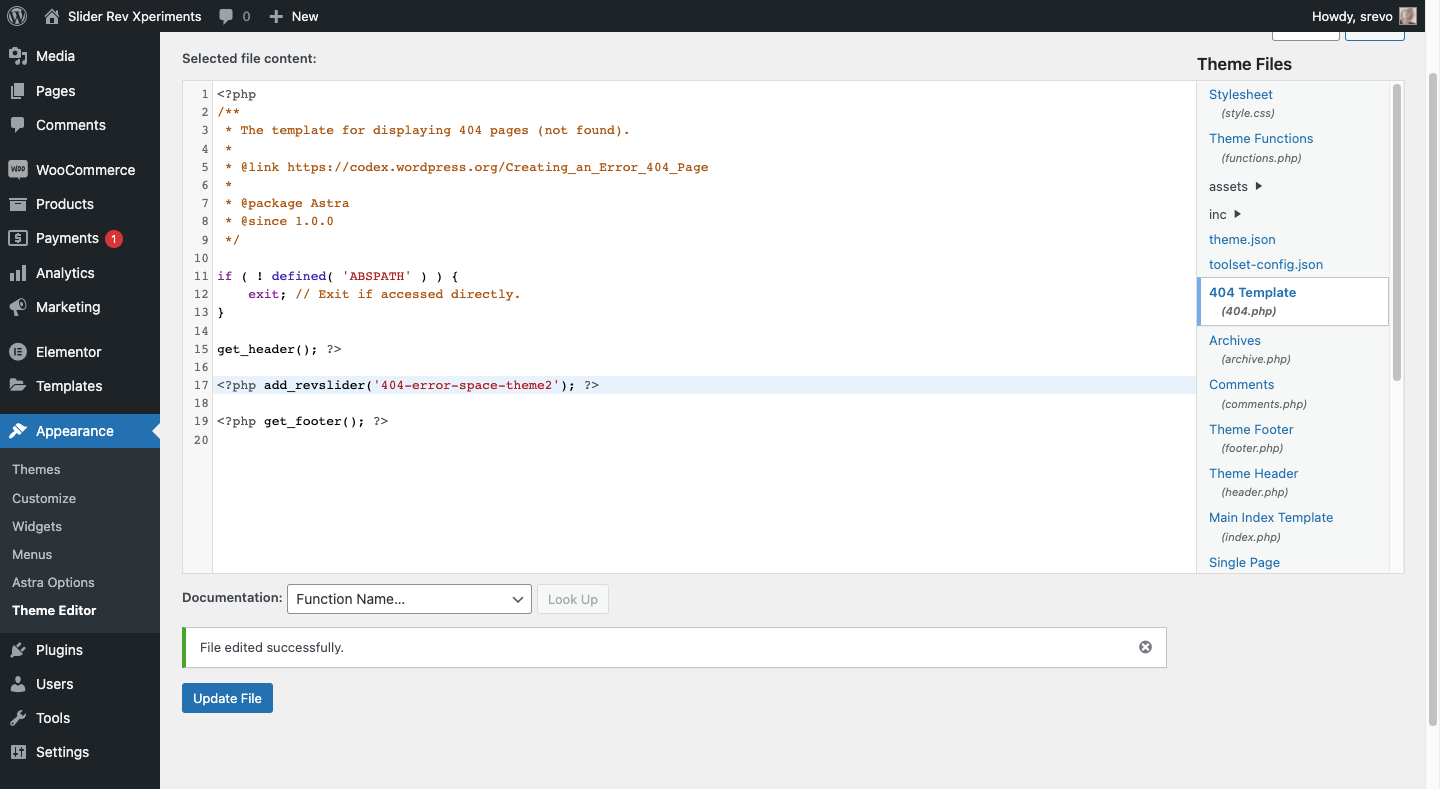The height and width of the screenshot is (789, 1440).
Task: Click the Templates folder icon
Action: click(x=18, y=386)
